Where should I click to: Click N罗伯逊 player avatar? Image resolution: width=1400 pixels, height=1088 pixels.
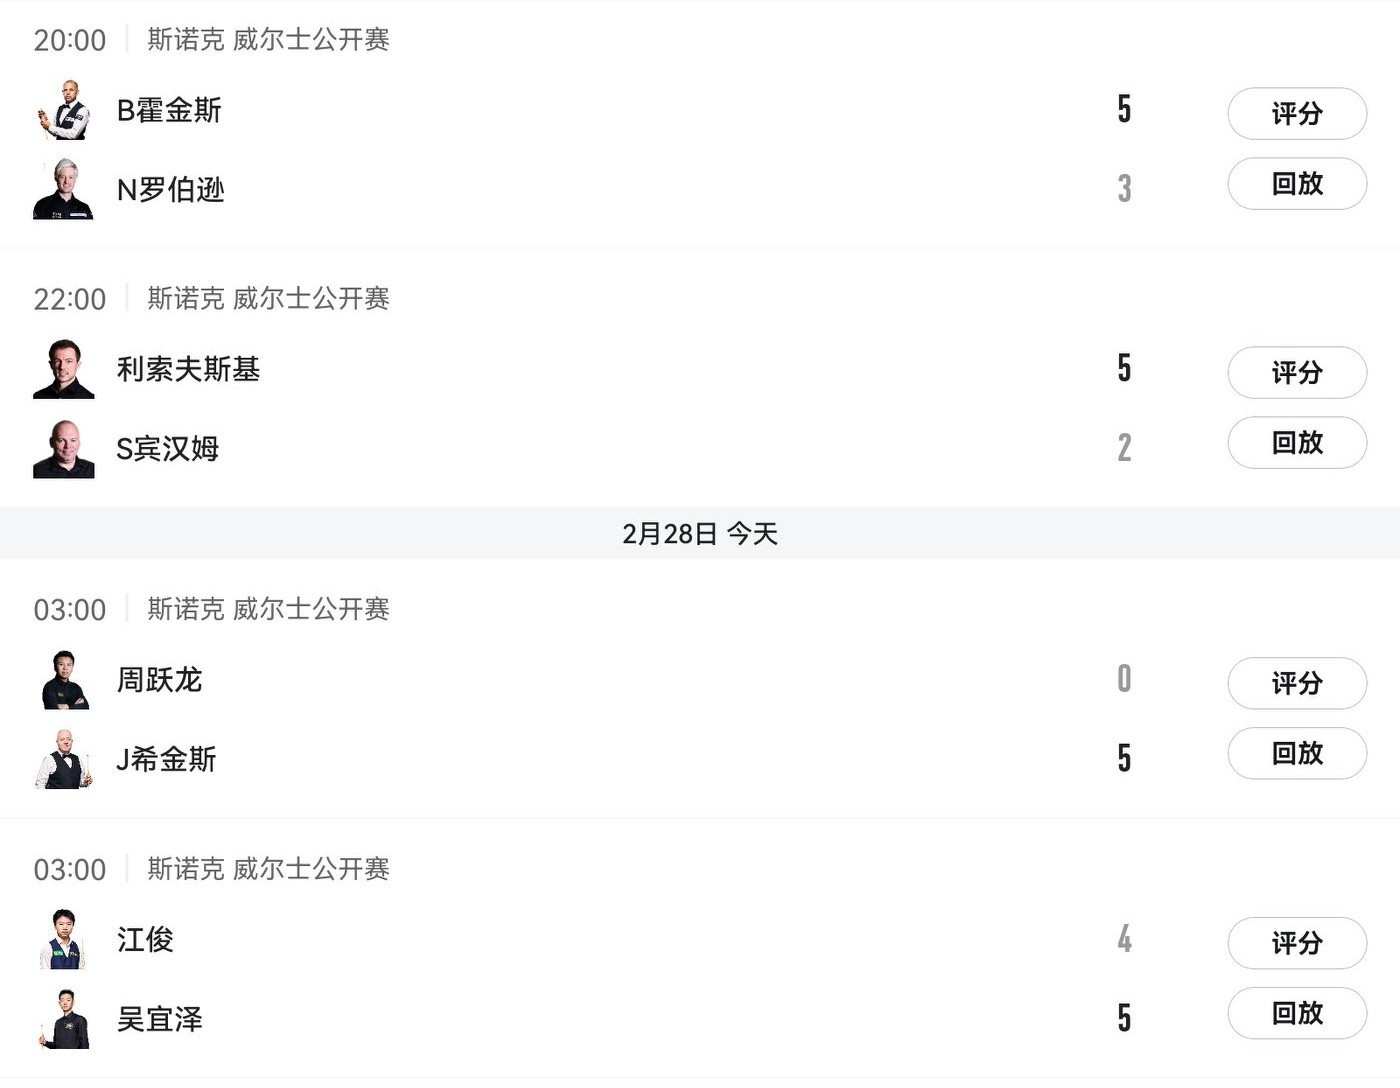click(64, 189)
